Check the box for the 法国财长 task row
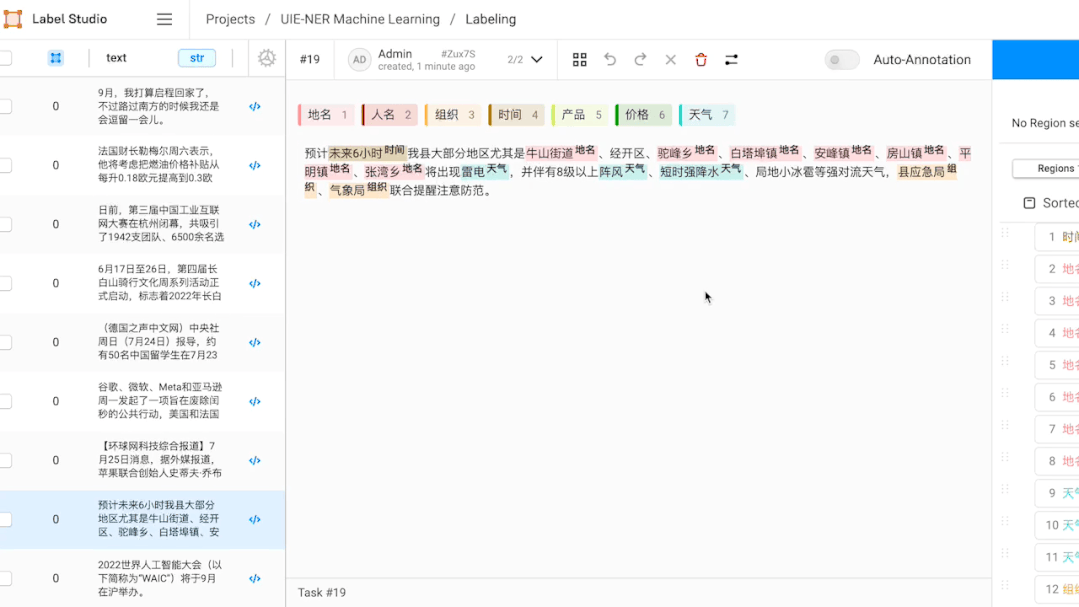 tap(6, 165)
